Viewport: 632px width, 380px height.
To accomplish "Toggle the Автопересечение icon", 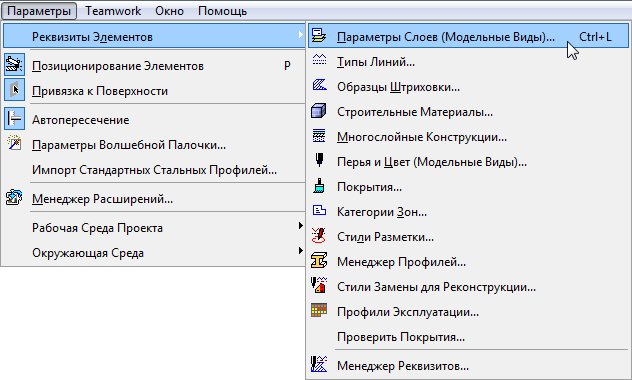I will click(x=15, y=118).
